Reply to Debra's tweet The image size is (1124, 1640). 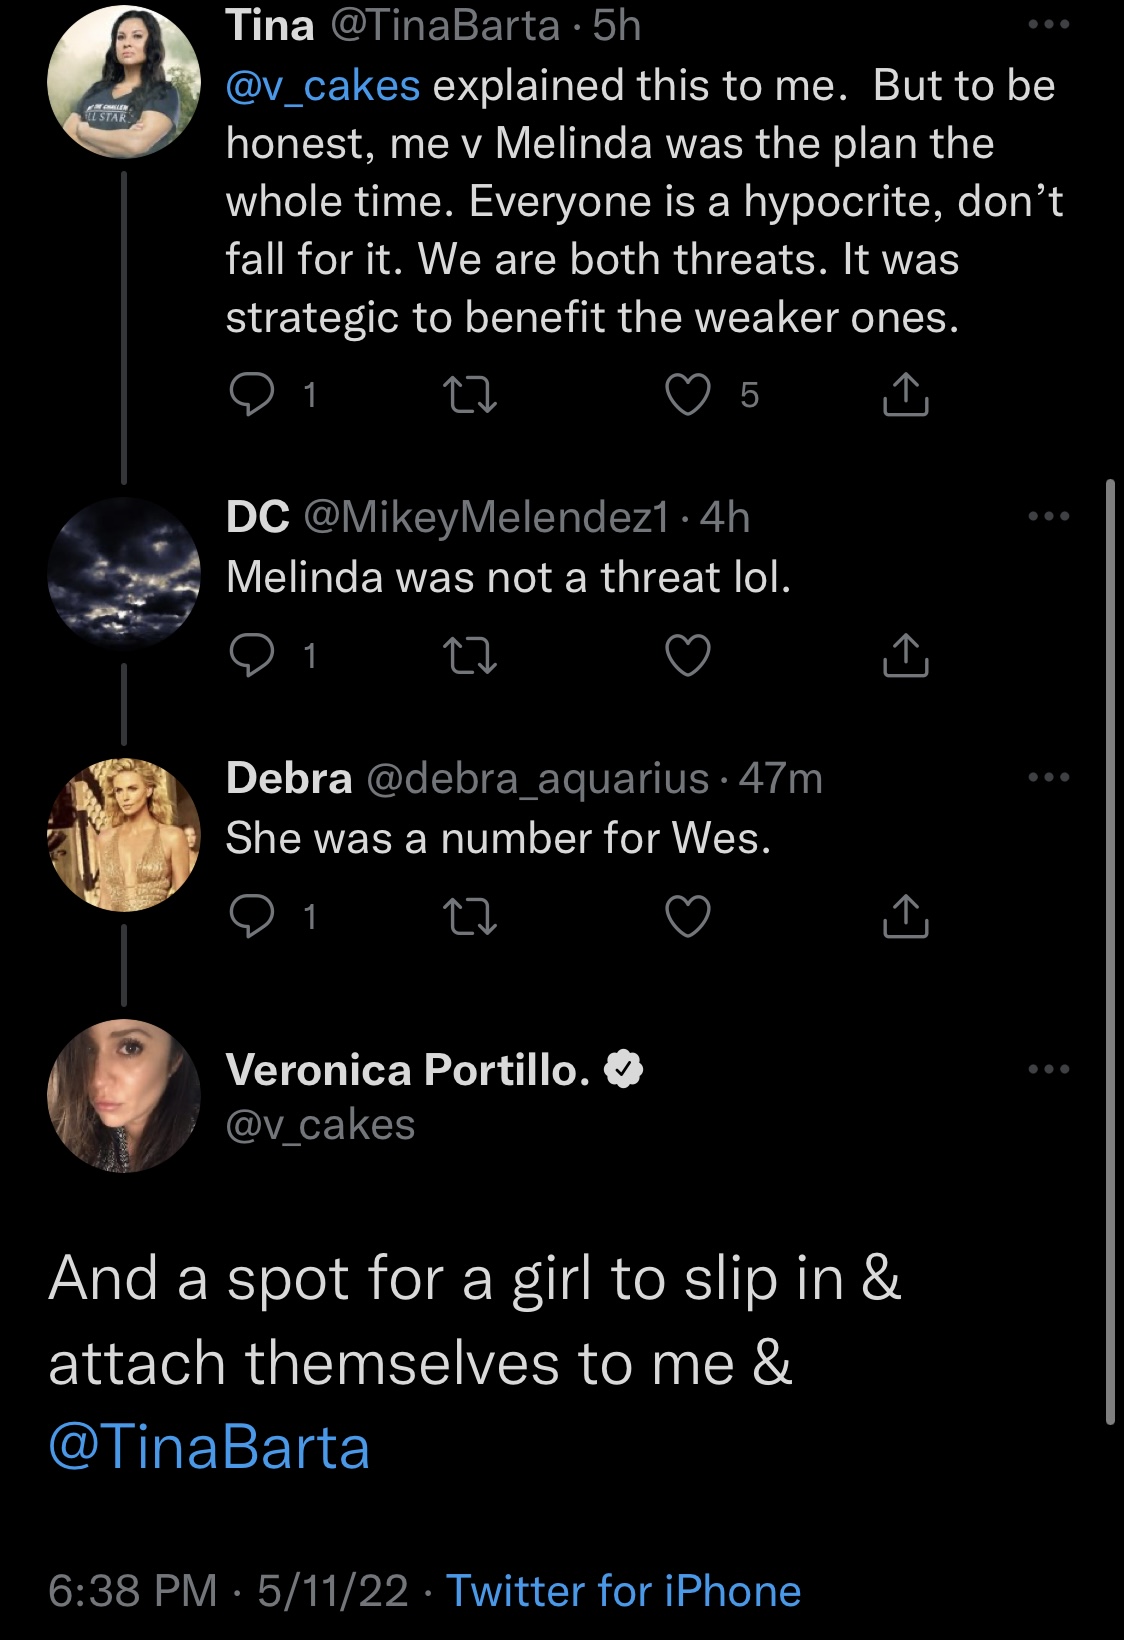(x=251, y=916)
